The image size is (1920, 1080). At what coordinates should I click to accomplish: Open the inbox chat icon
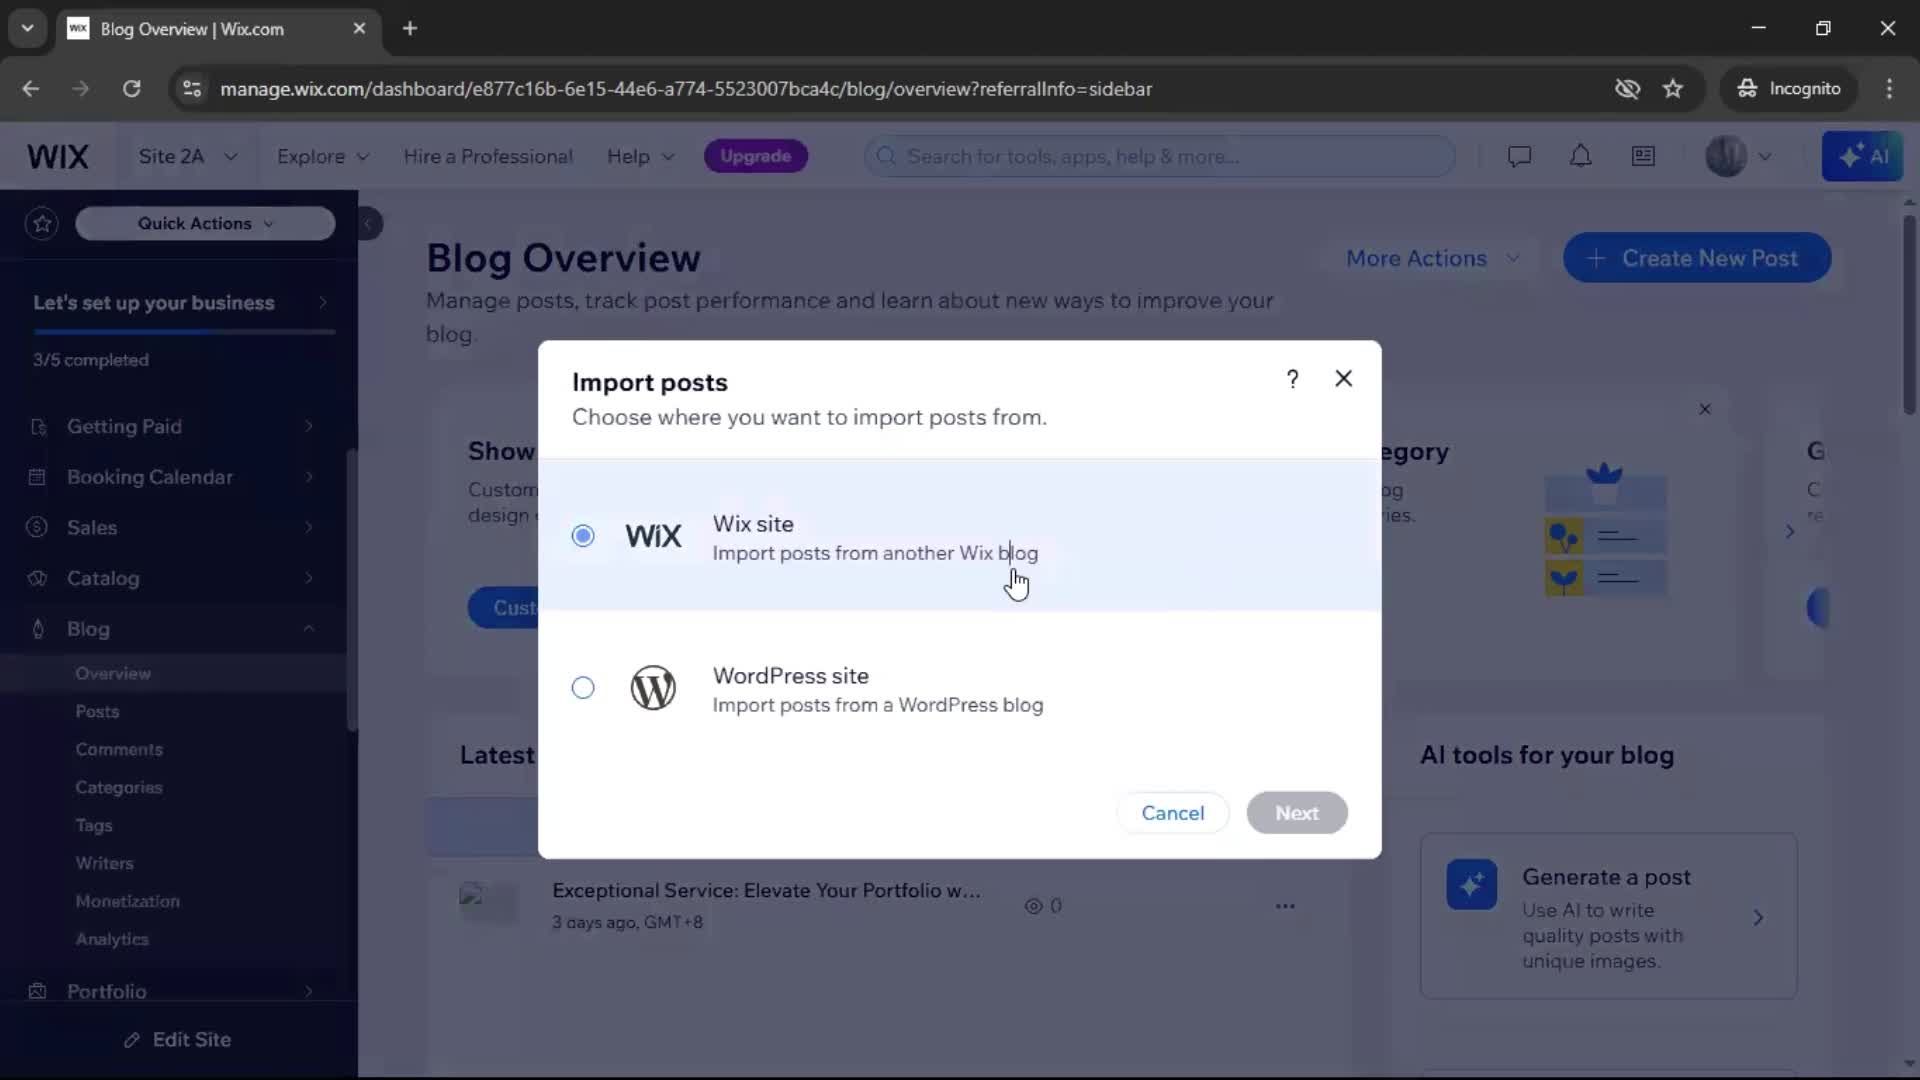(x=1519, y=156)
